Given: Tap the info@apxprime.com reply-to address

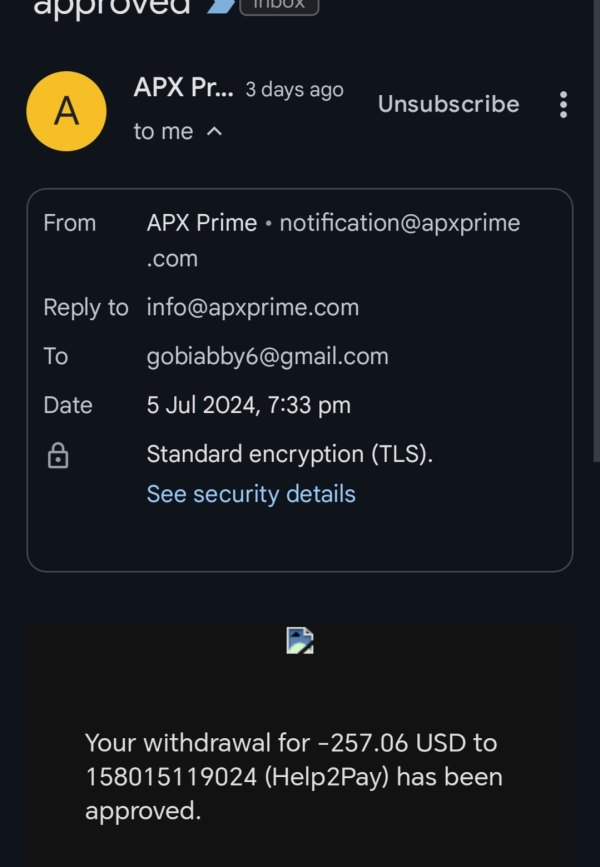Looking at the screenshot, I should point(252,307).
